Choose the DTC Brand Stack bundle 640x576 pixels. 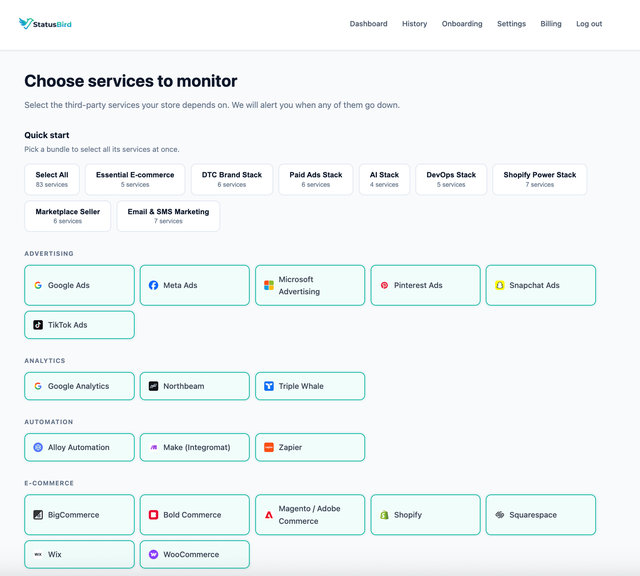click(232, 179)
